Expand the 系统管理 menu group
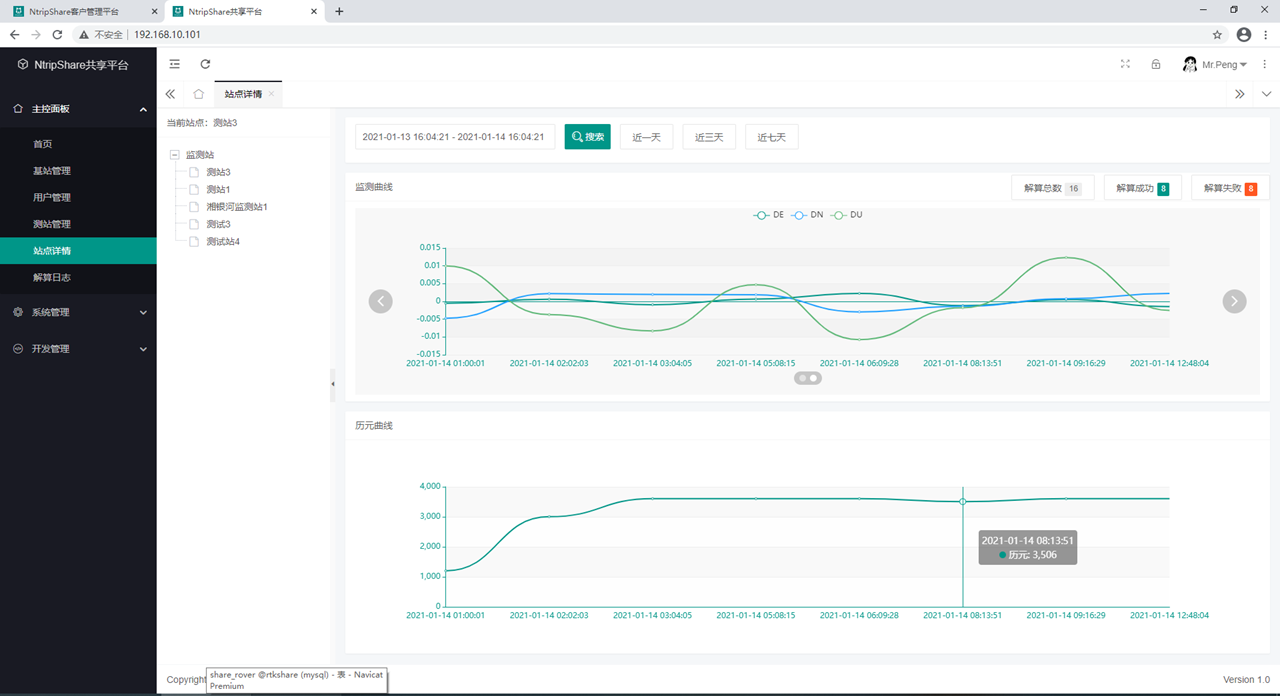The width and height of the screenshot is (1280, 696). click(78, 312)
